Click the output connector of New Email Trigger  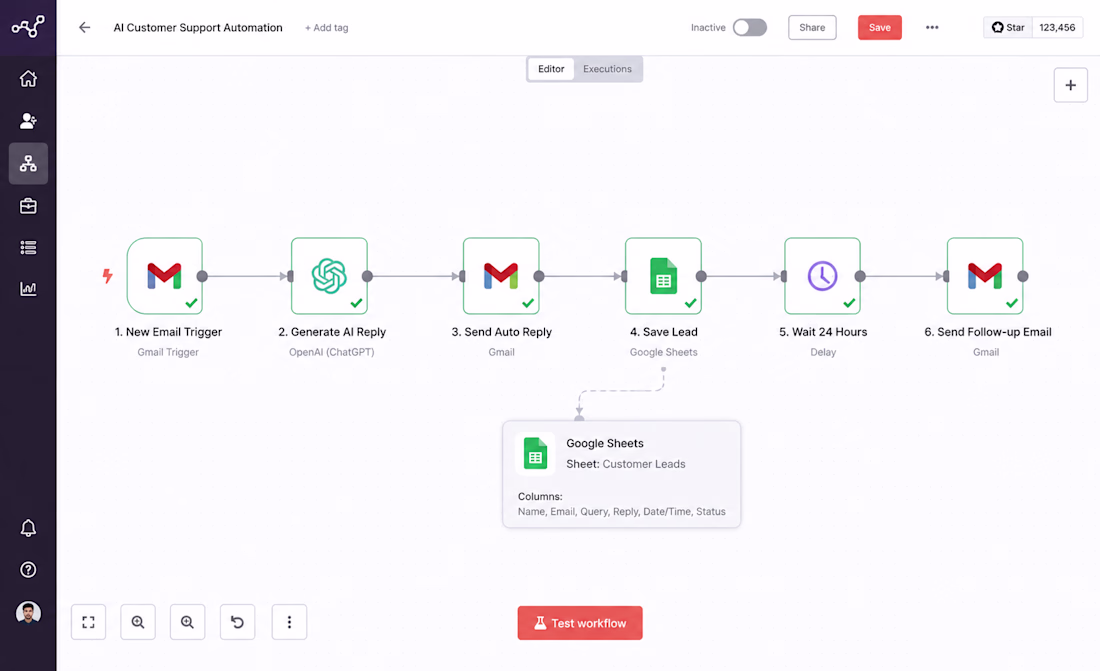click(202, 276)
